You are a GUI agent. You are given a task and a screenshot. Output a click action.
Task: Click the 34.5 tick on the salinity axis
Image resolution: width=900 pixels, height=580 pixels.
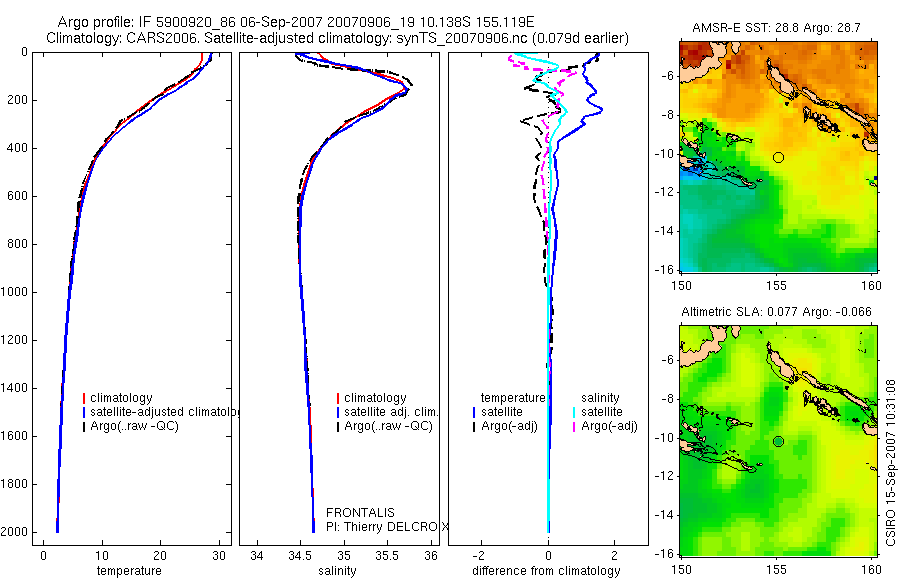coord(300,556)
